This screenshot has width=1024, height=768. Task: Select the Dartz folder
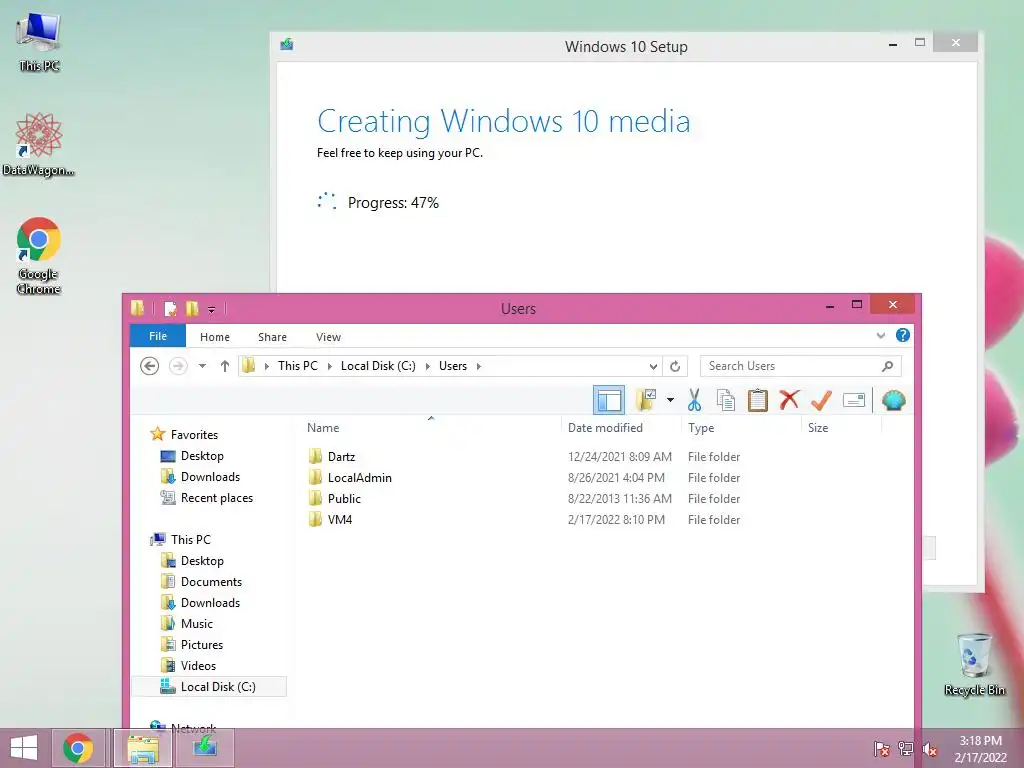[342, 456]
